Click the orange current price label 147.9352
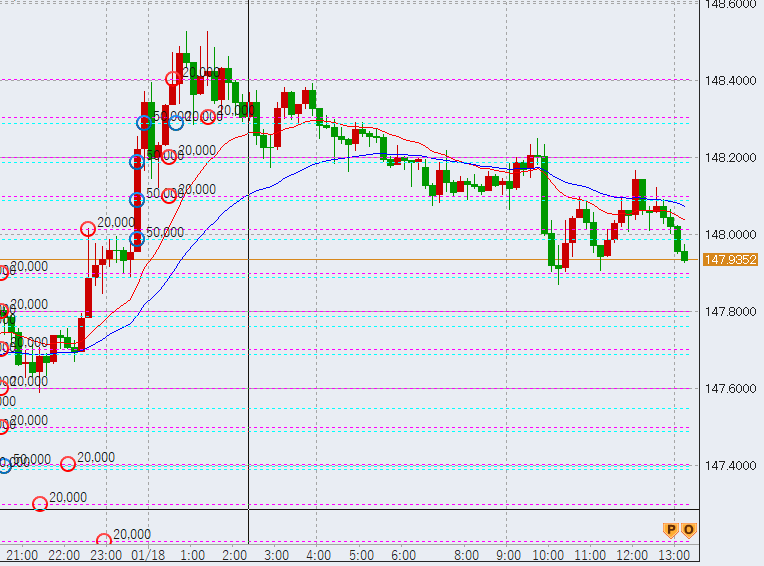The width and height of the screenshot is (764, 566). pyautogui.click(x=729, y=260)
